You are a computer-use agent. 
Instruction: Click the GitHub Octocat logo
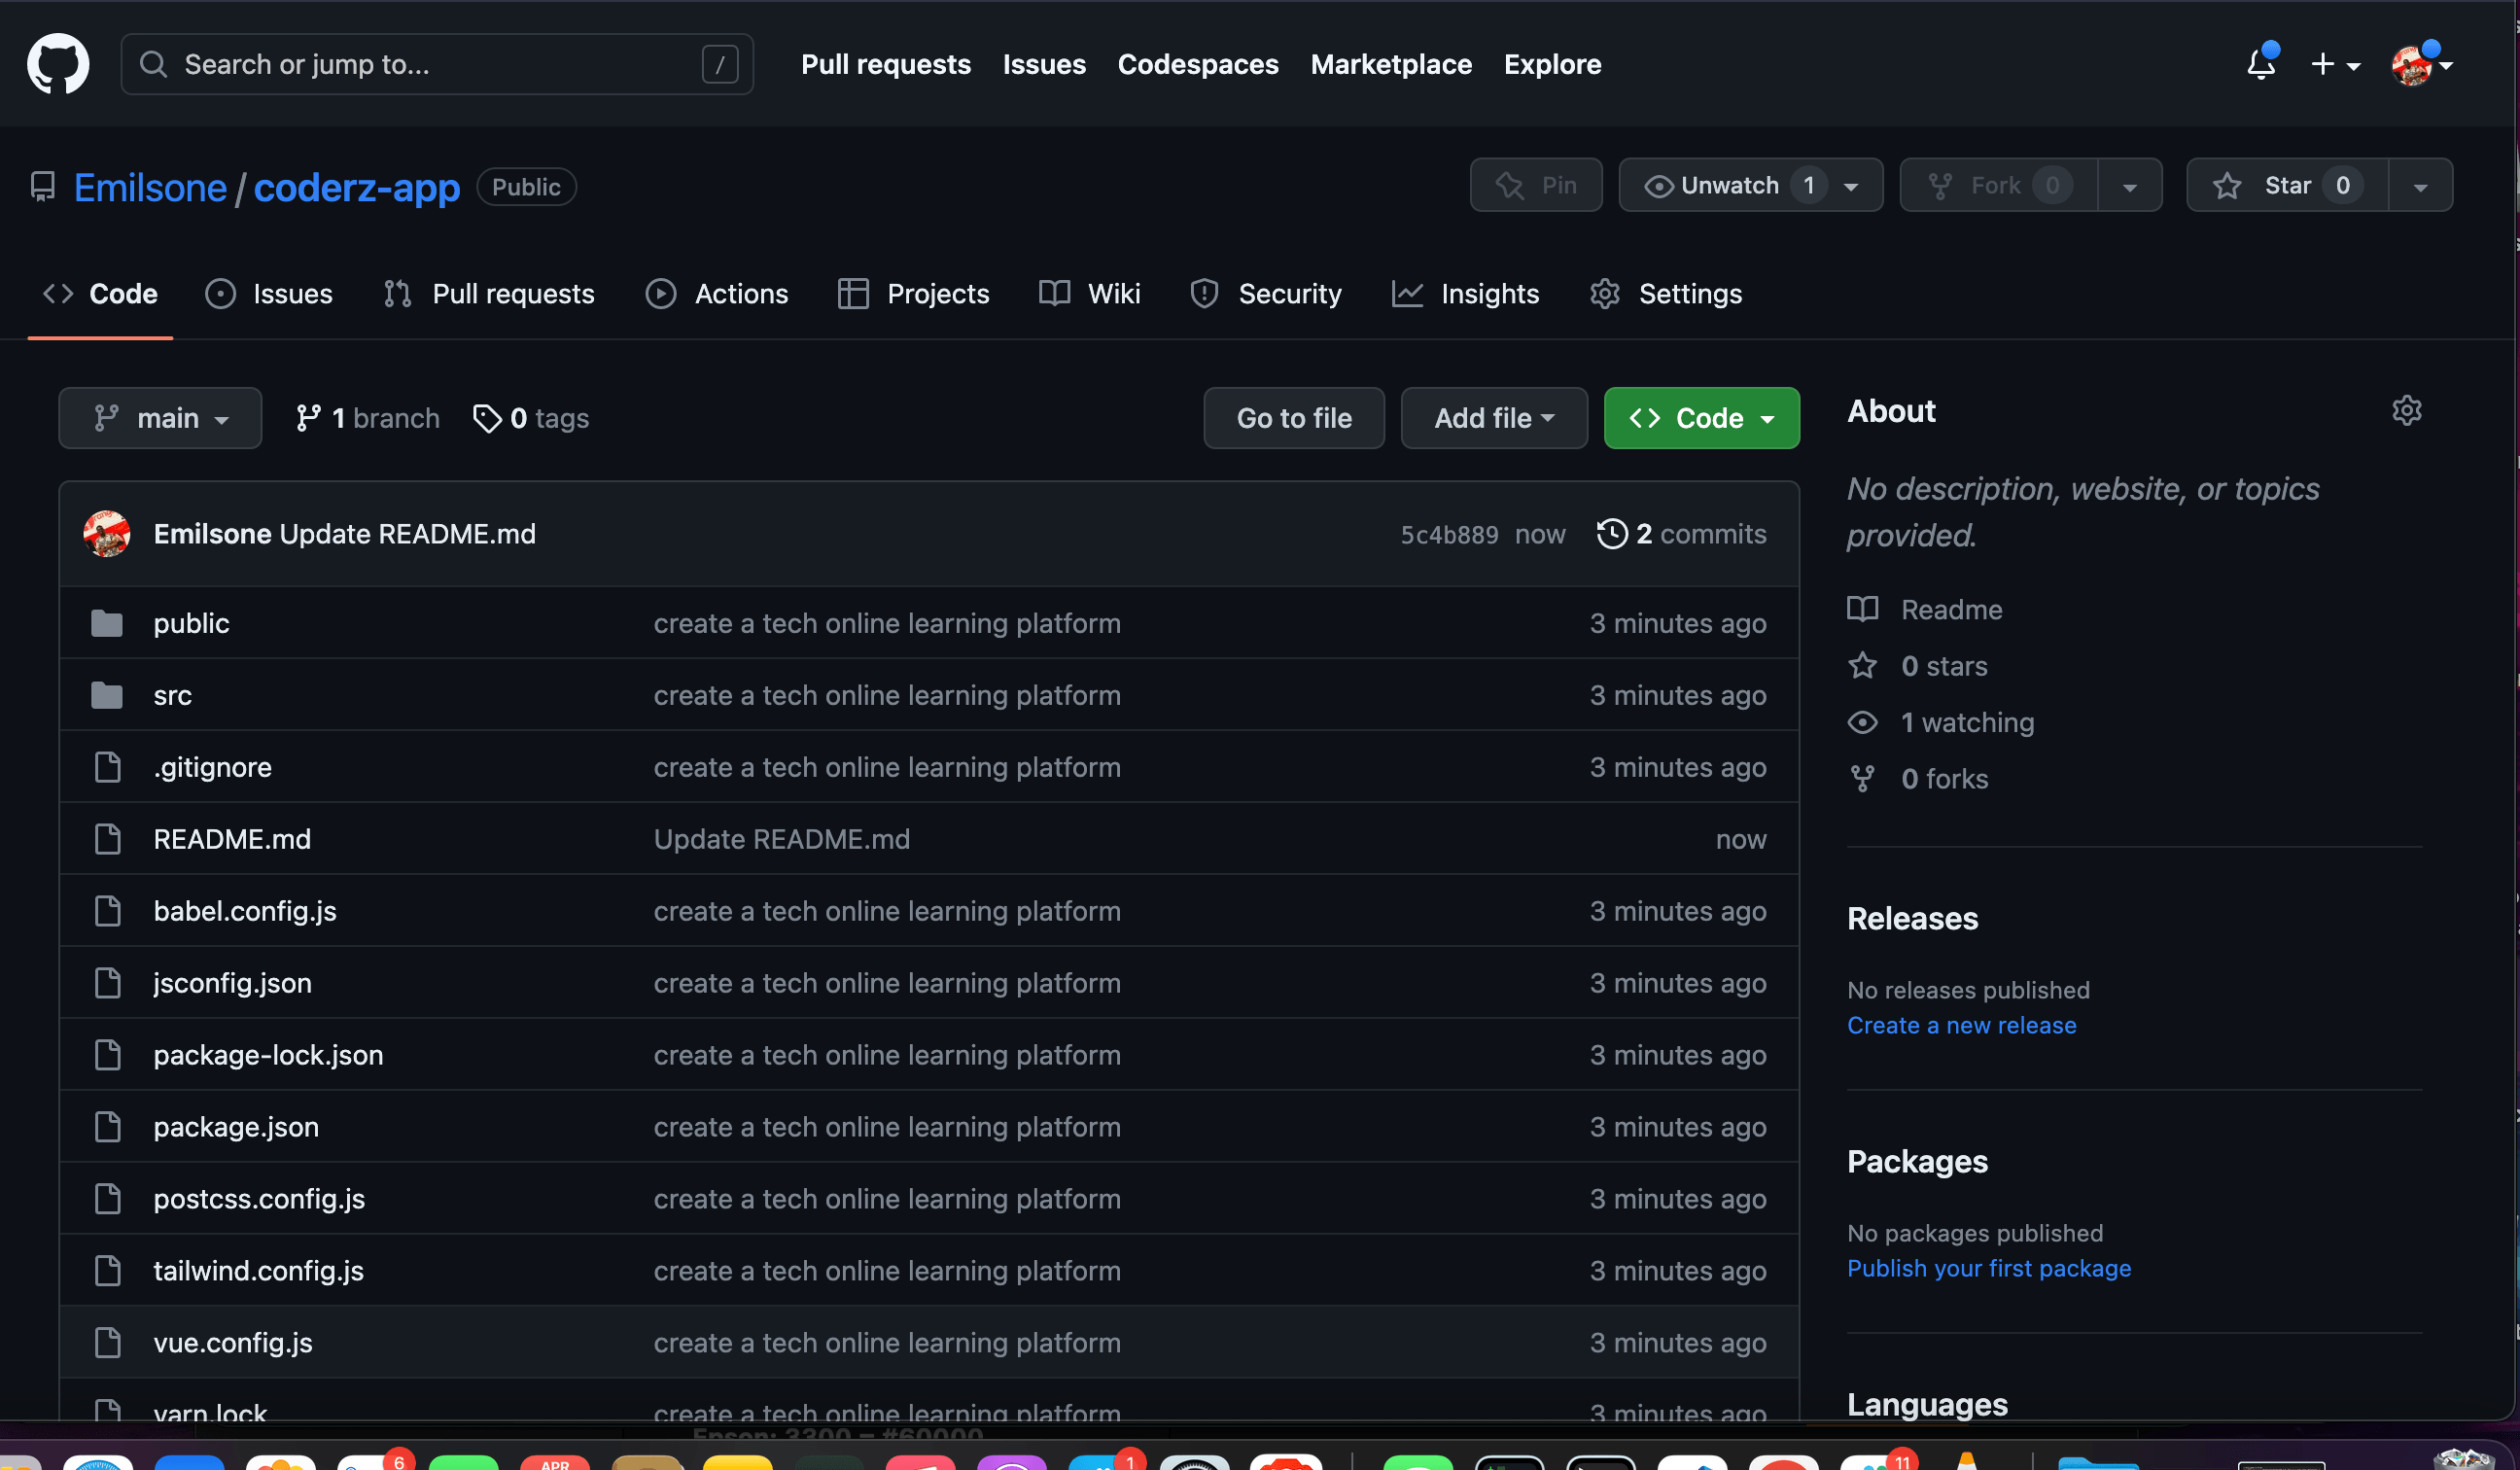pyautogui.click(x=58, y=64)
